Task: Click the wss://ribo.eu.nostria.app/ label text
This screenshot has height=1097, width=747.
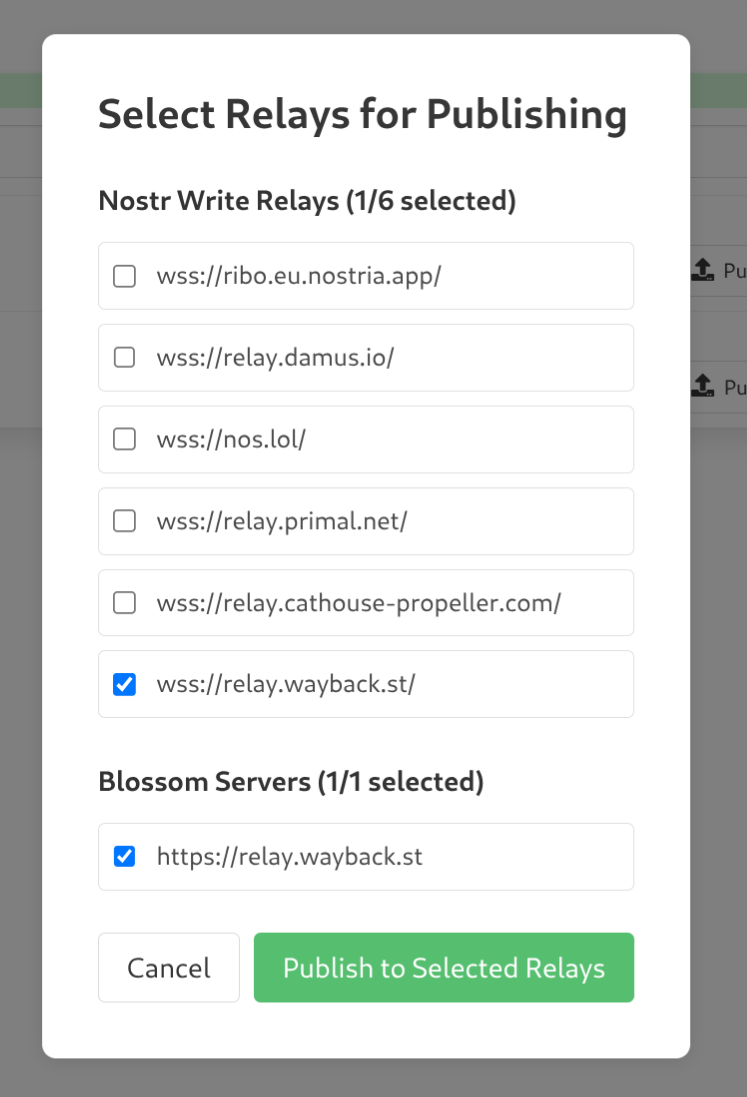Action: tap(299, 276)
